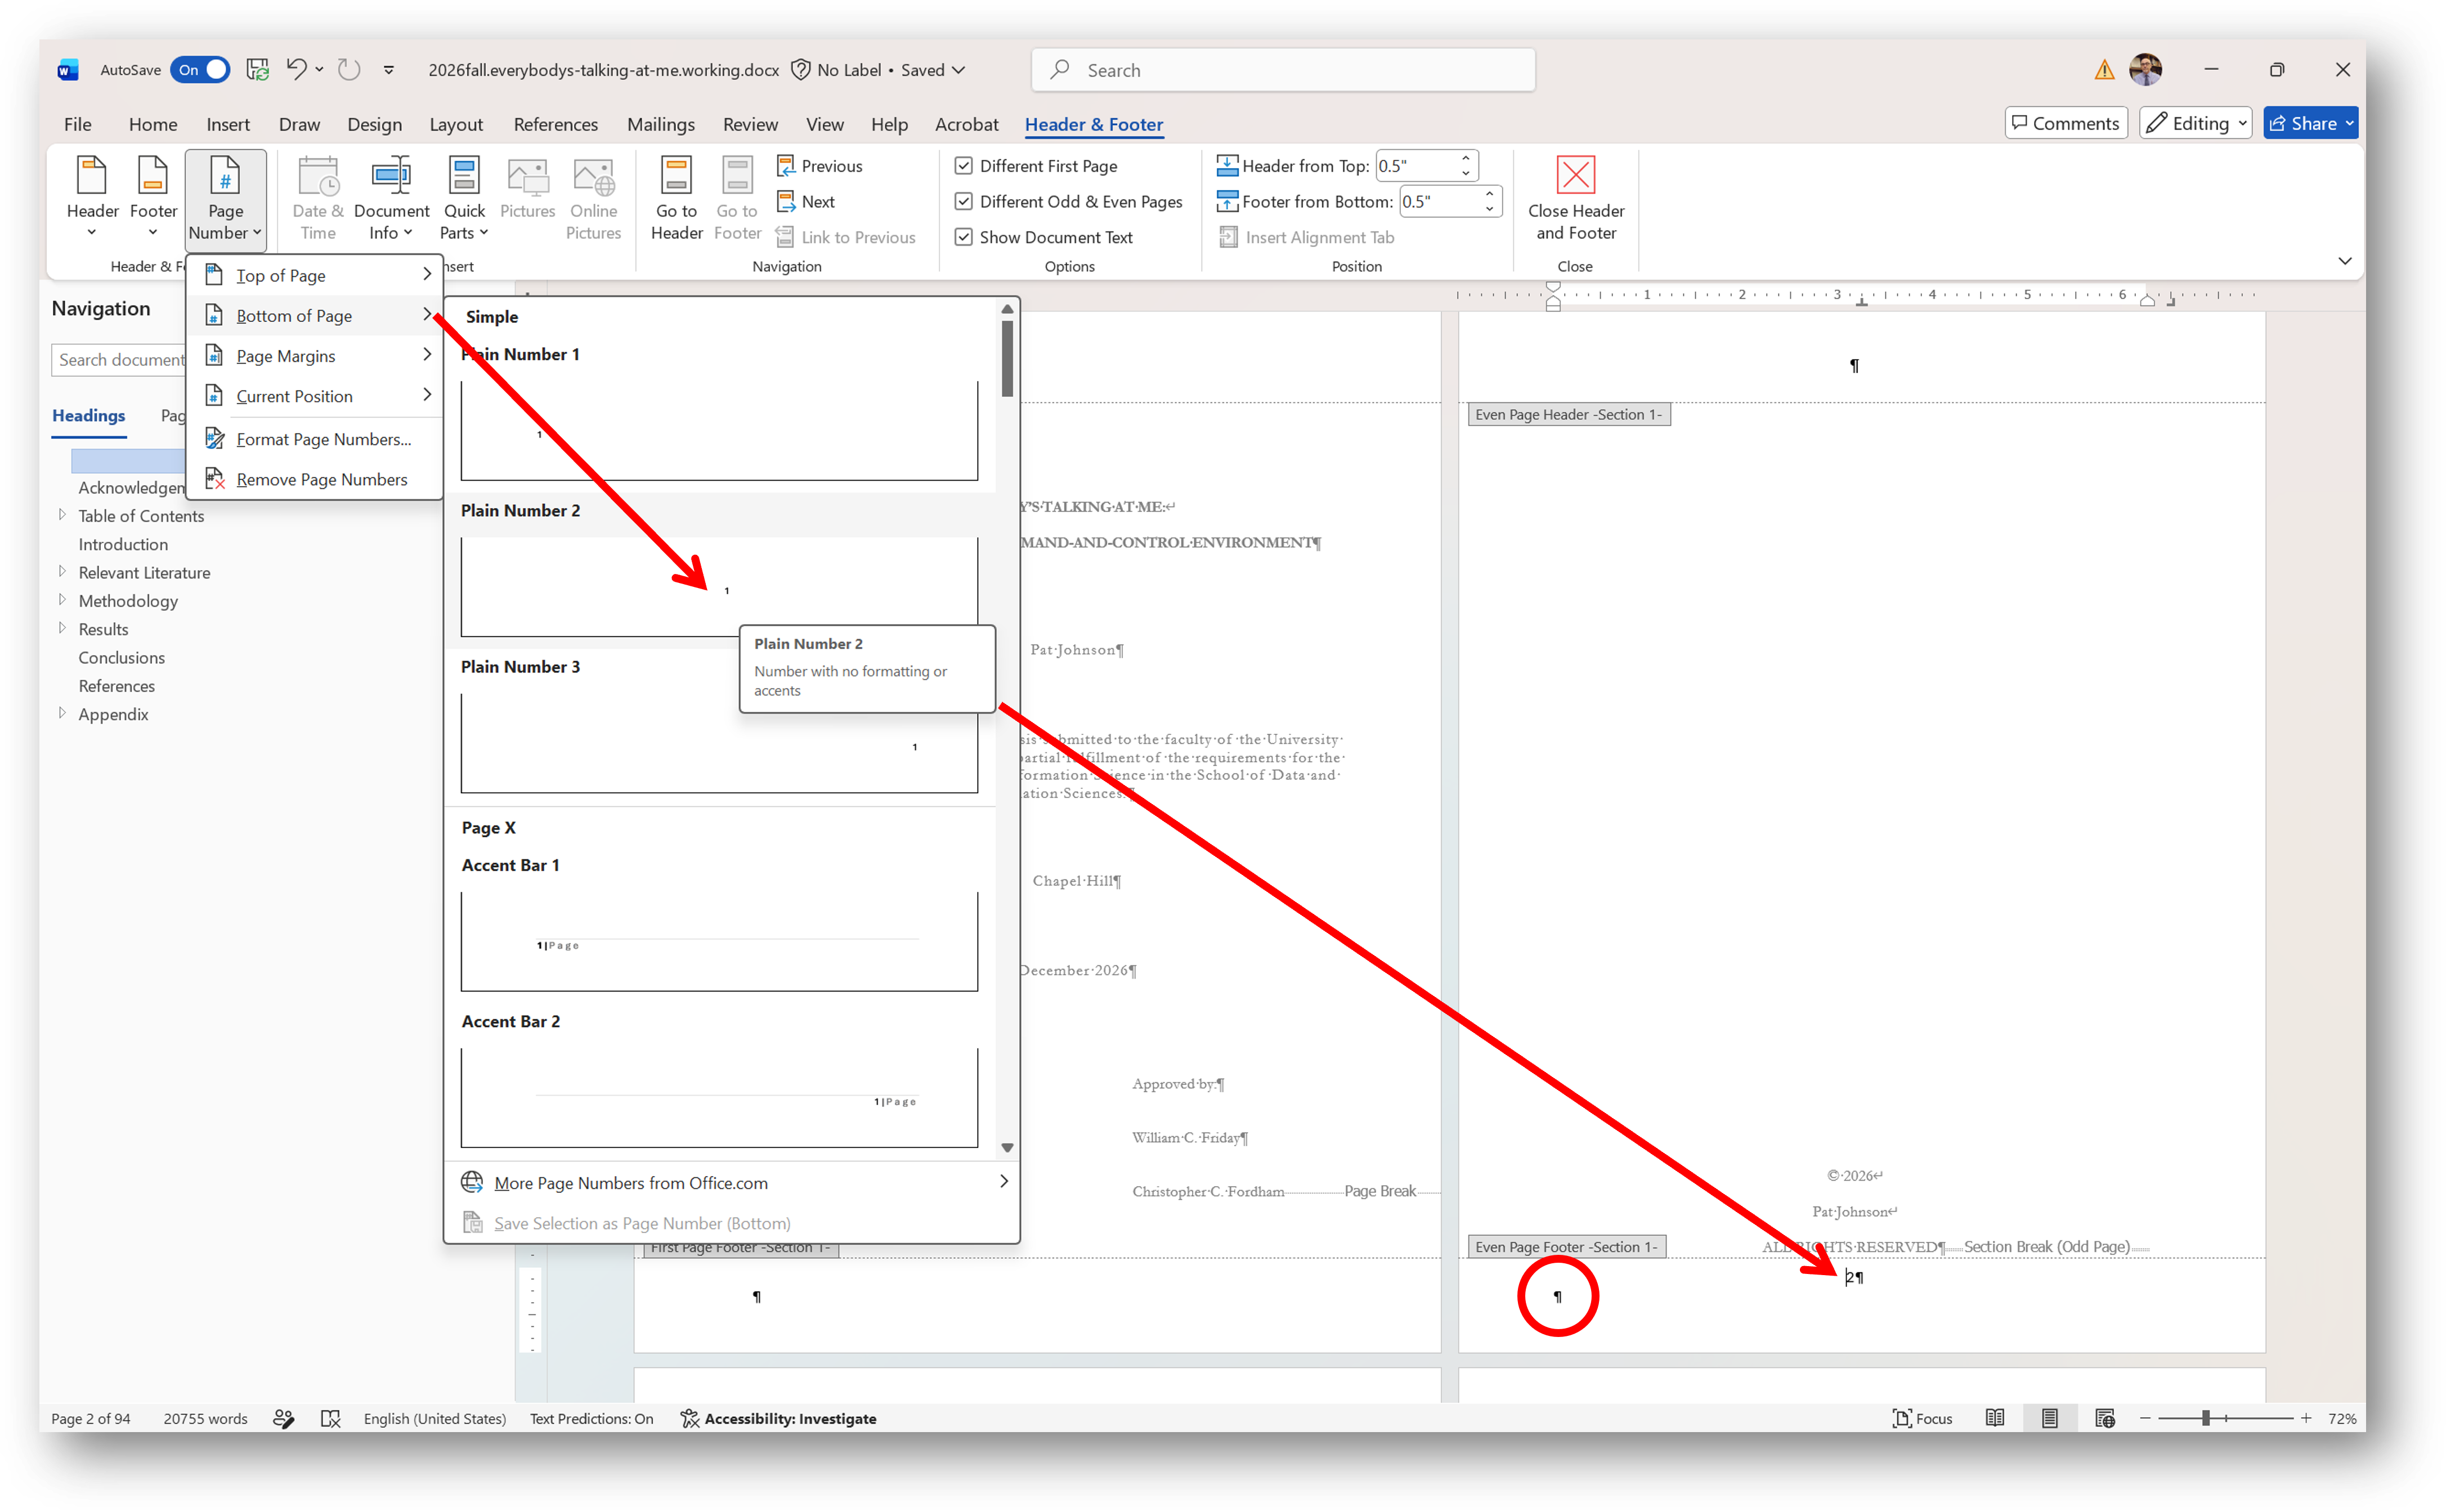Open the Bottom of Page submenu
Screen dimensions: 2446x1512
point(314,315)
